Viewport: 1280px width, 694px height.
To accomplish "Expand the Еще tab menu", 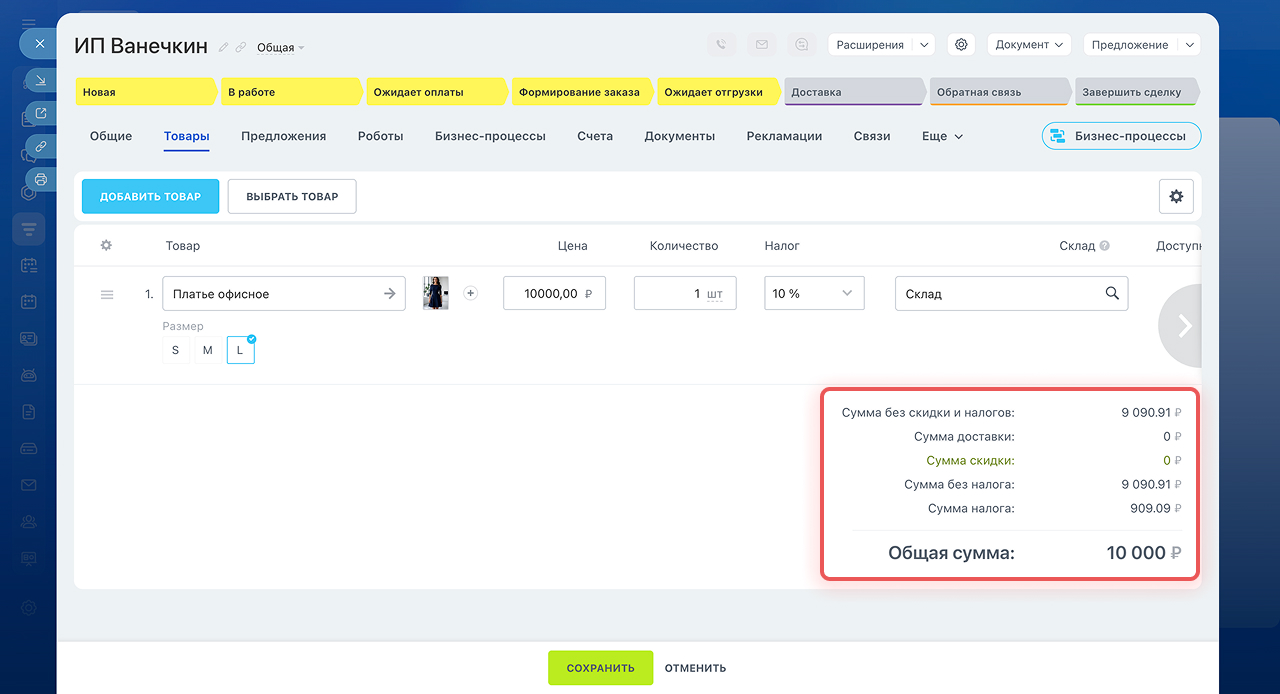I will 942,136.
